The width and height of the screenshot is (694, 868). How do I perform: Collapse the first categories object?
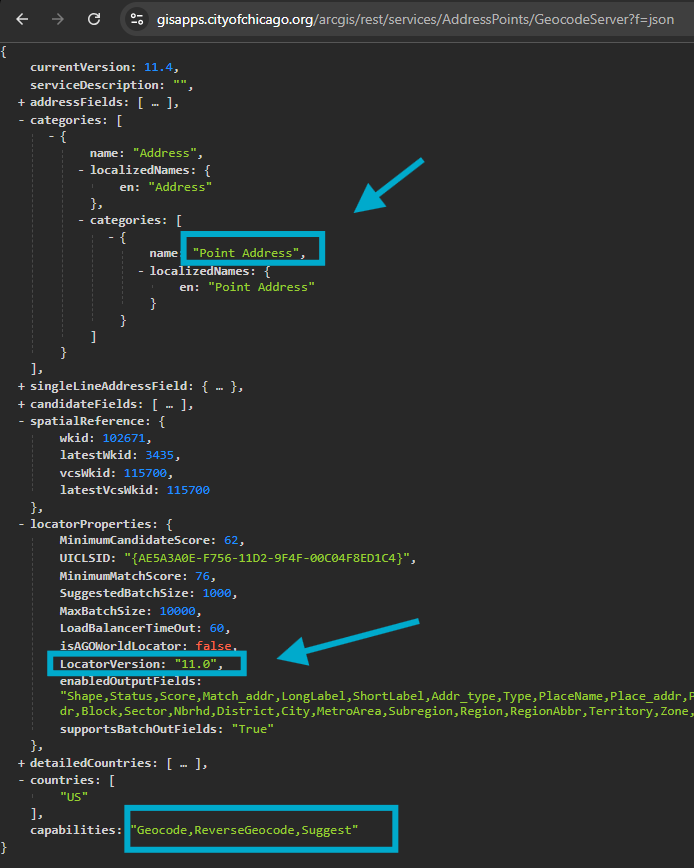click(51, 136)
